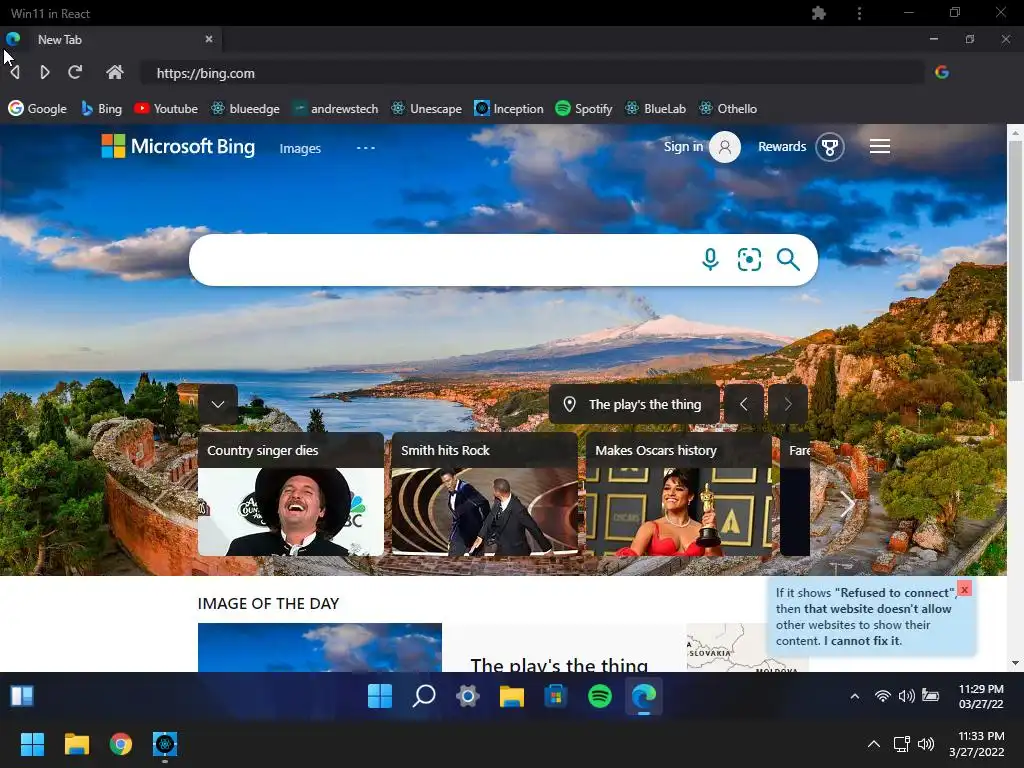This screenshot has width=1024, height=768.
Task: Advance the news carousel with white right arrow
Action: 847,504
